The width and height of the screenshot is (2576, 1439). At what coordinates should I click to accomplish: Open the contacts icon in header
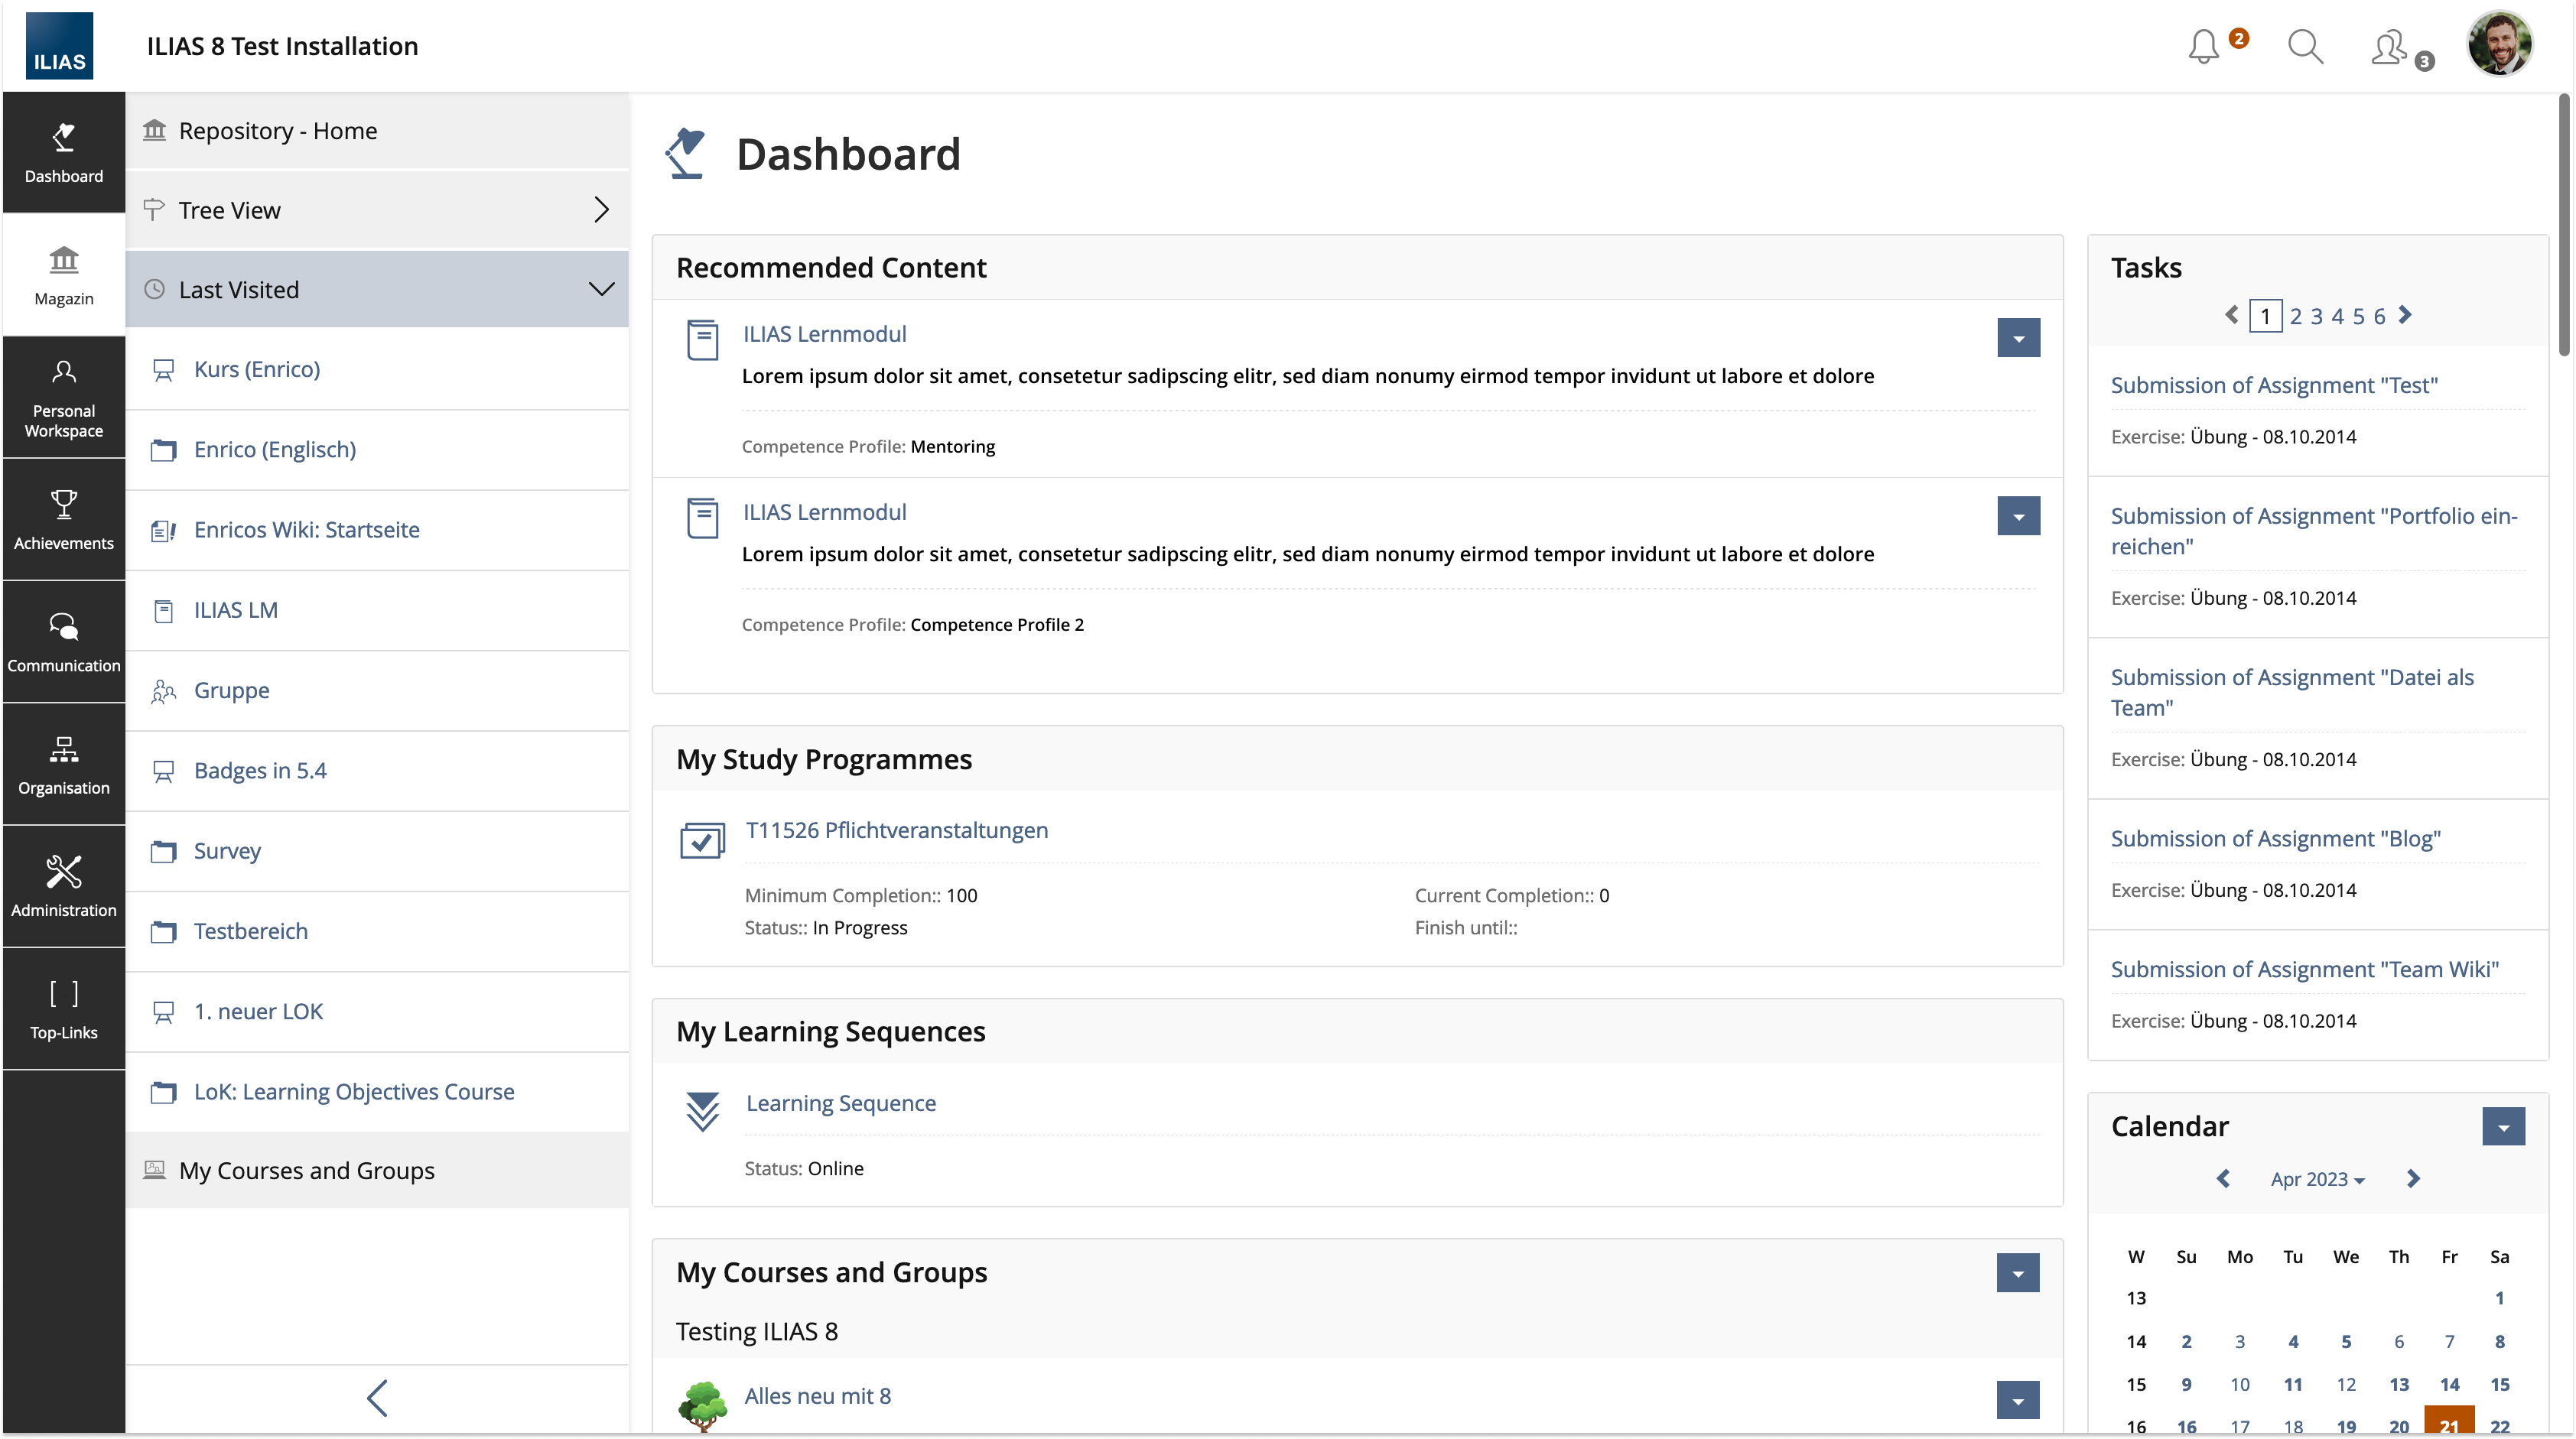[2390, 47]
